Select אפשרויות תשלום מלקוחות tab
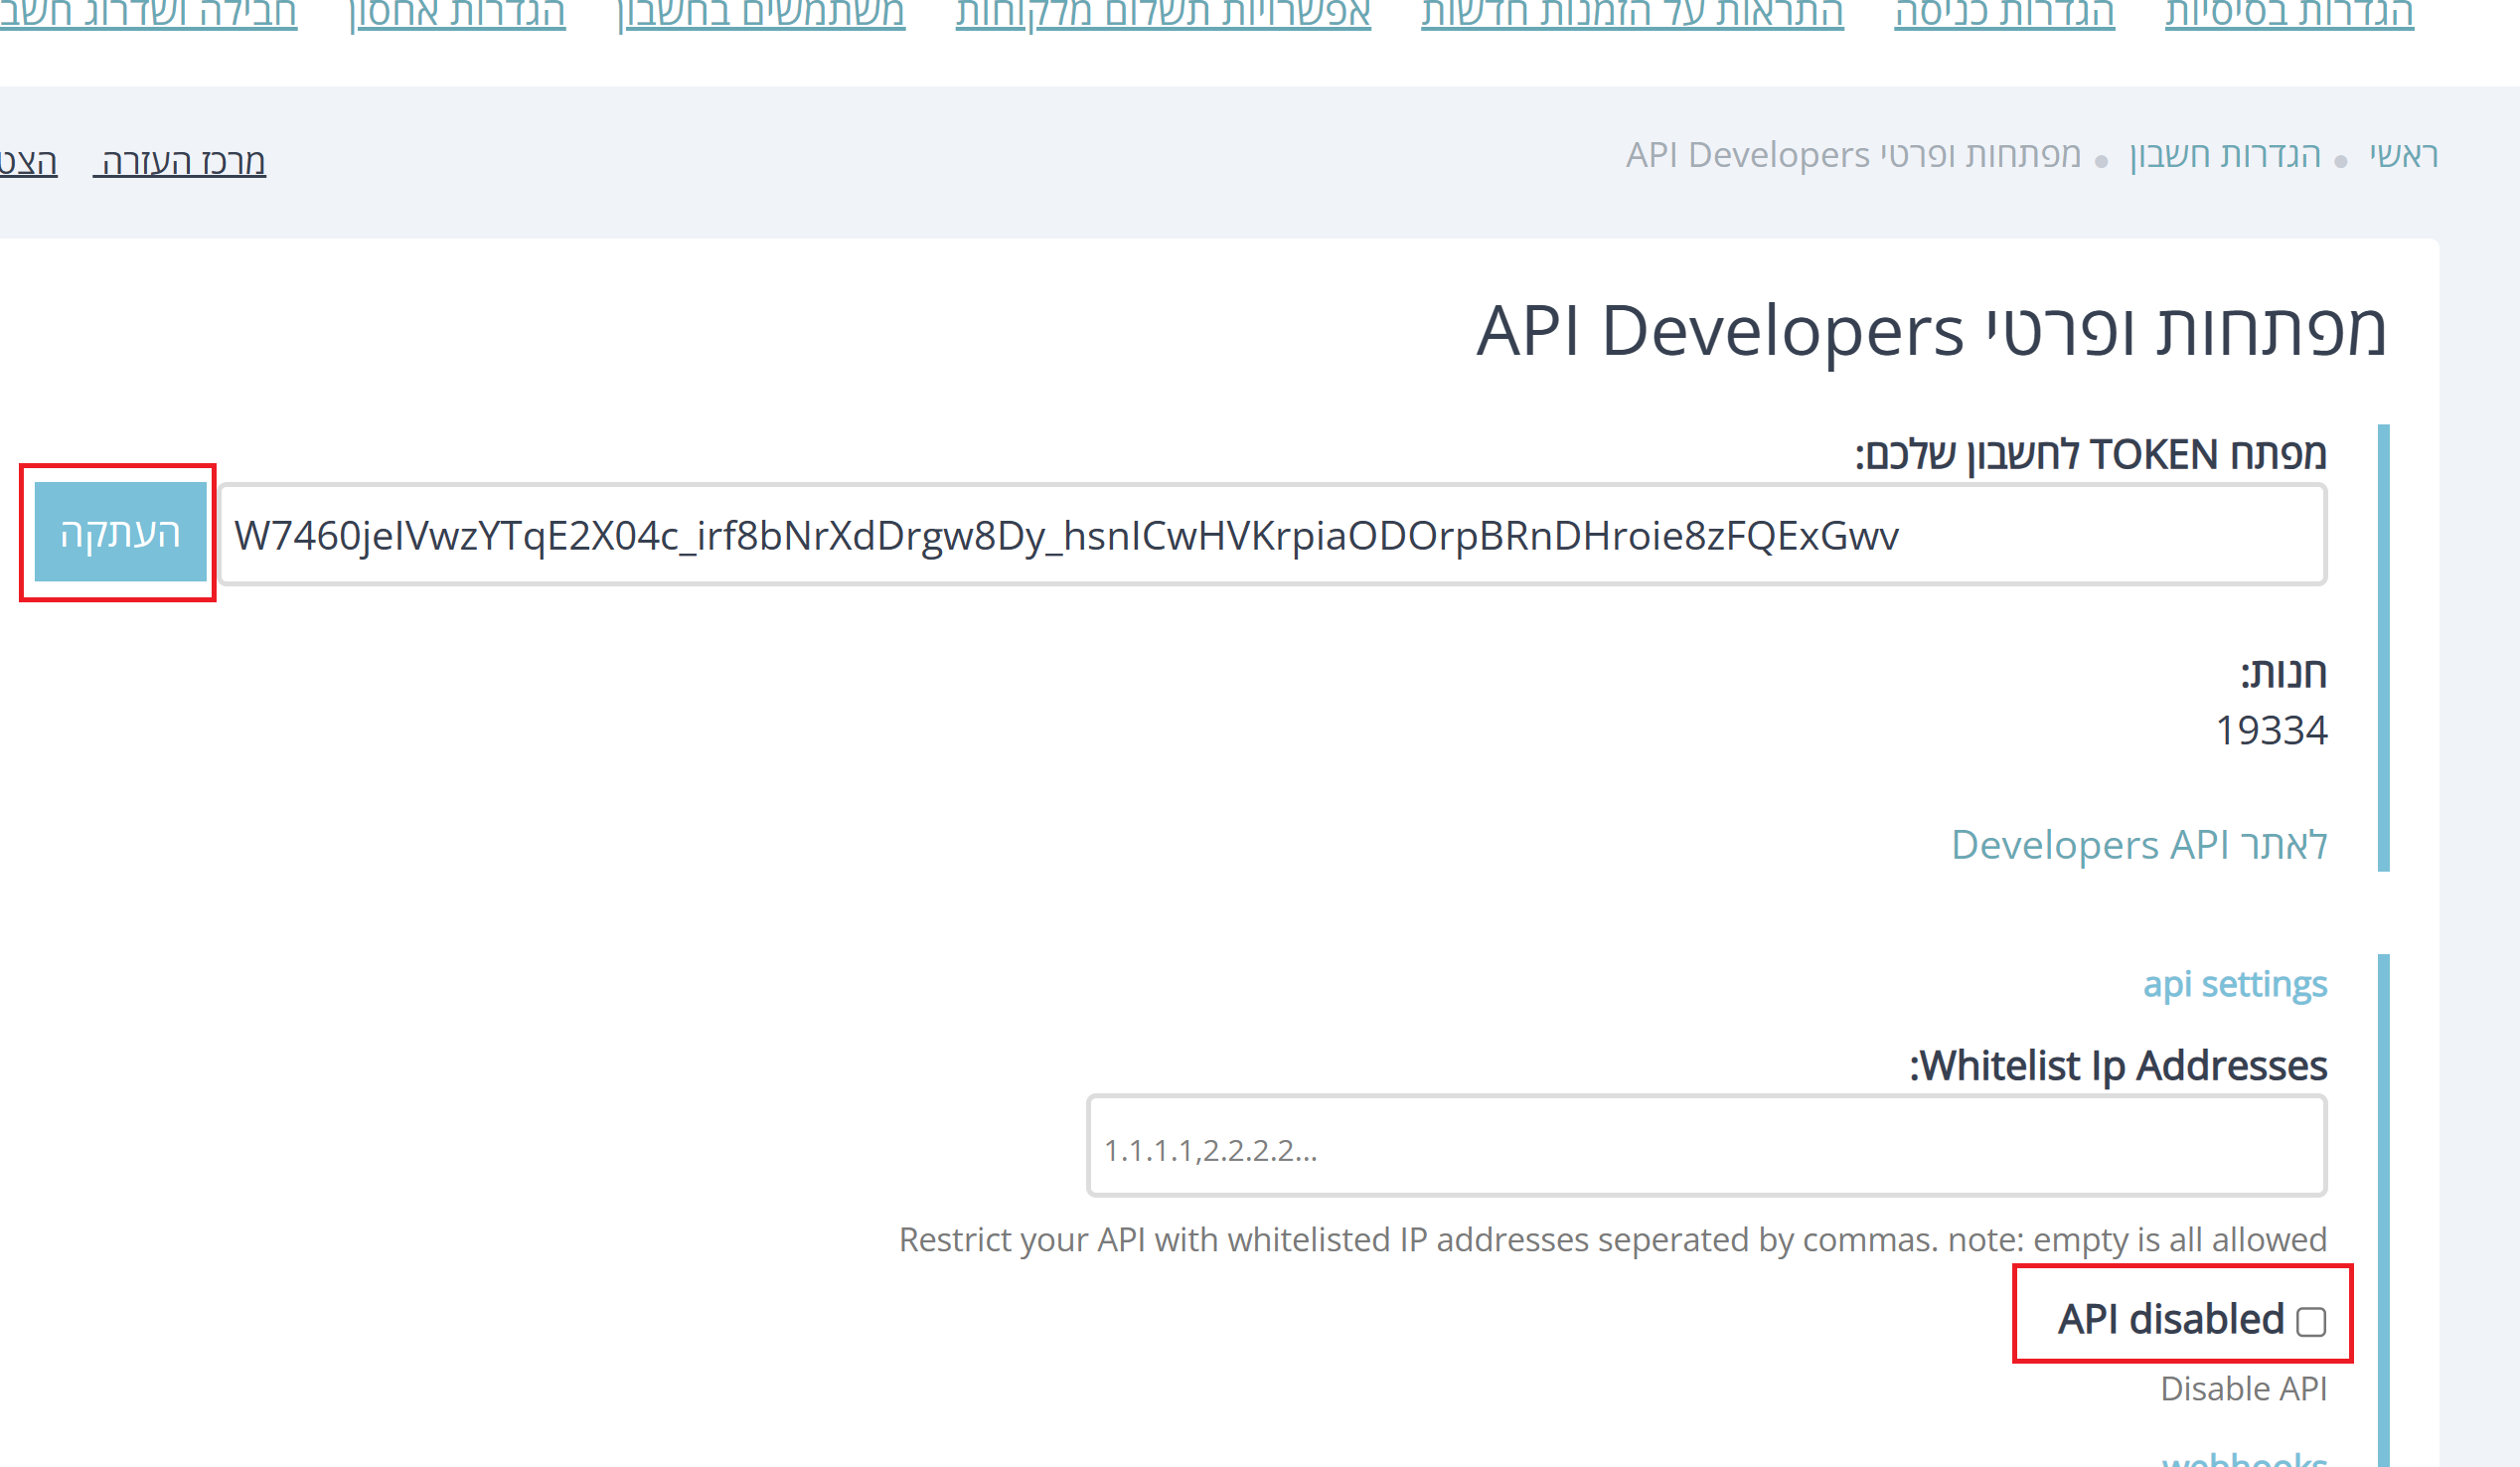2520x1467 pixels. point(1163,14)
